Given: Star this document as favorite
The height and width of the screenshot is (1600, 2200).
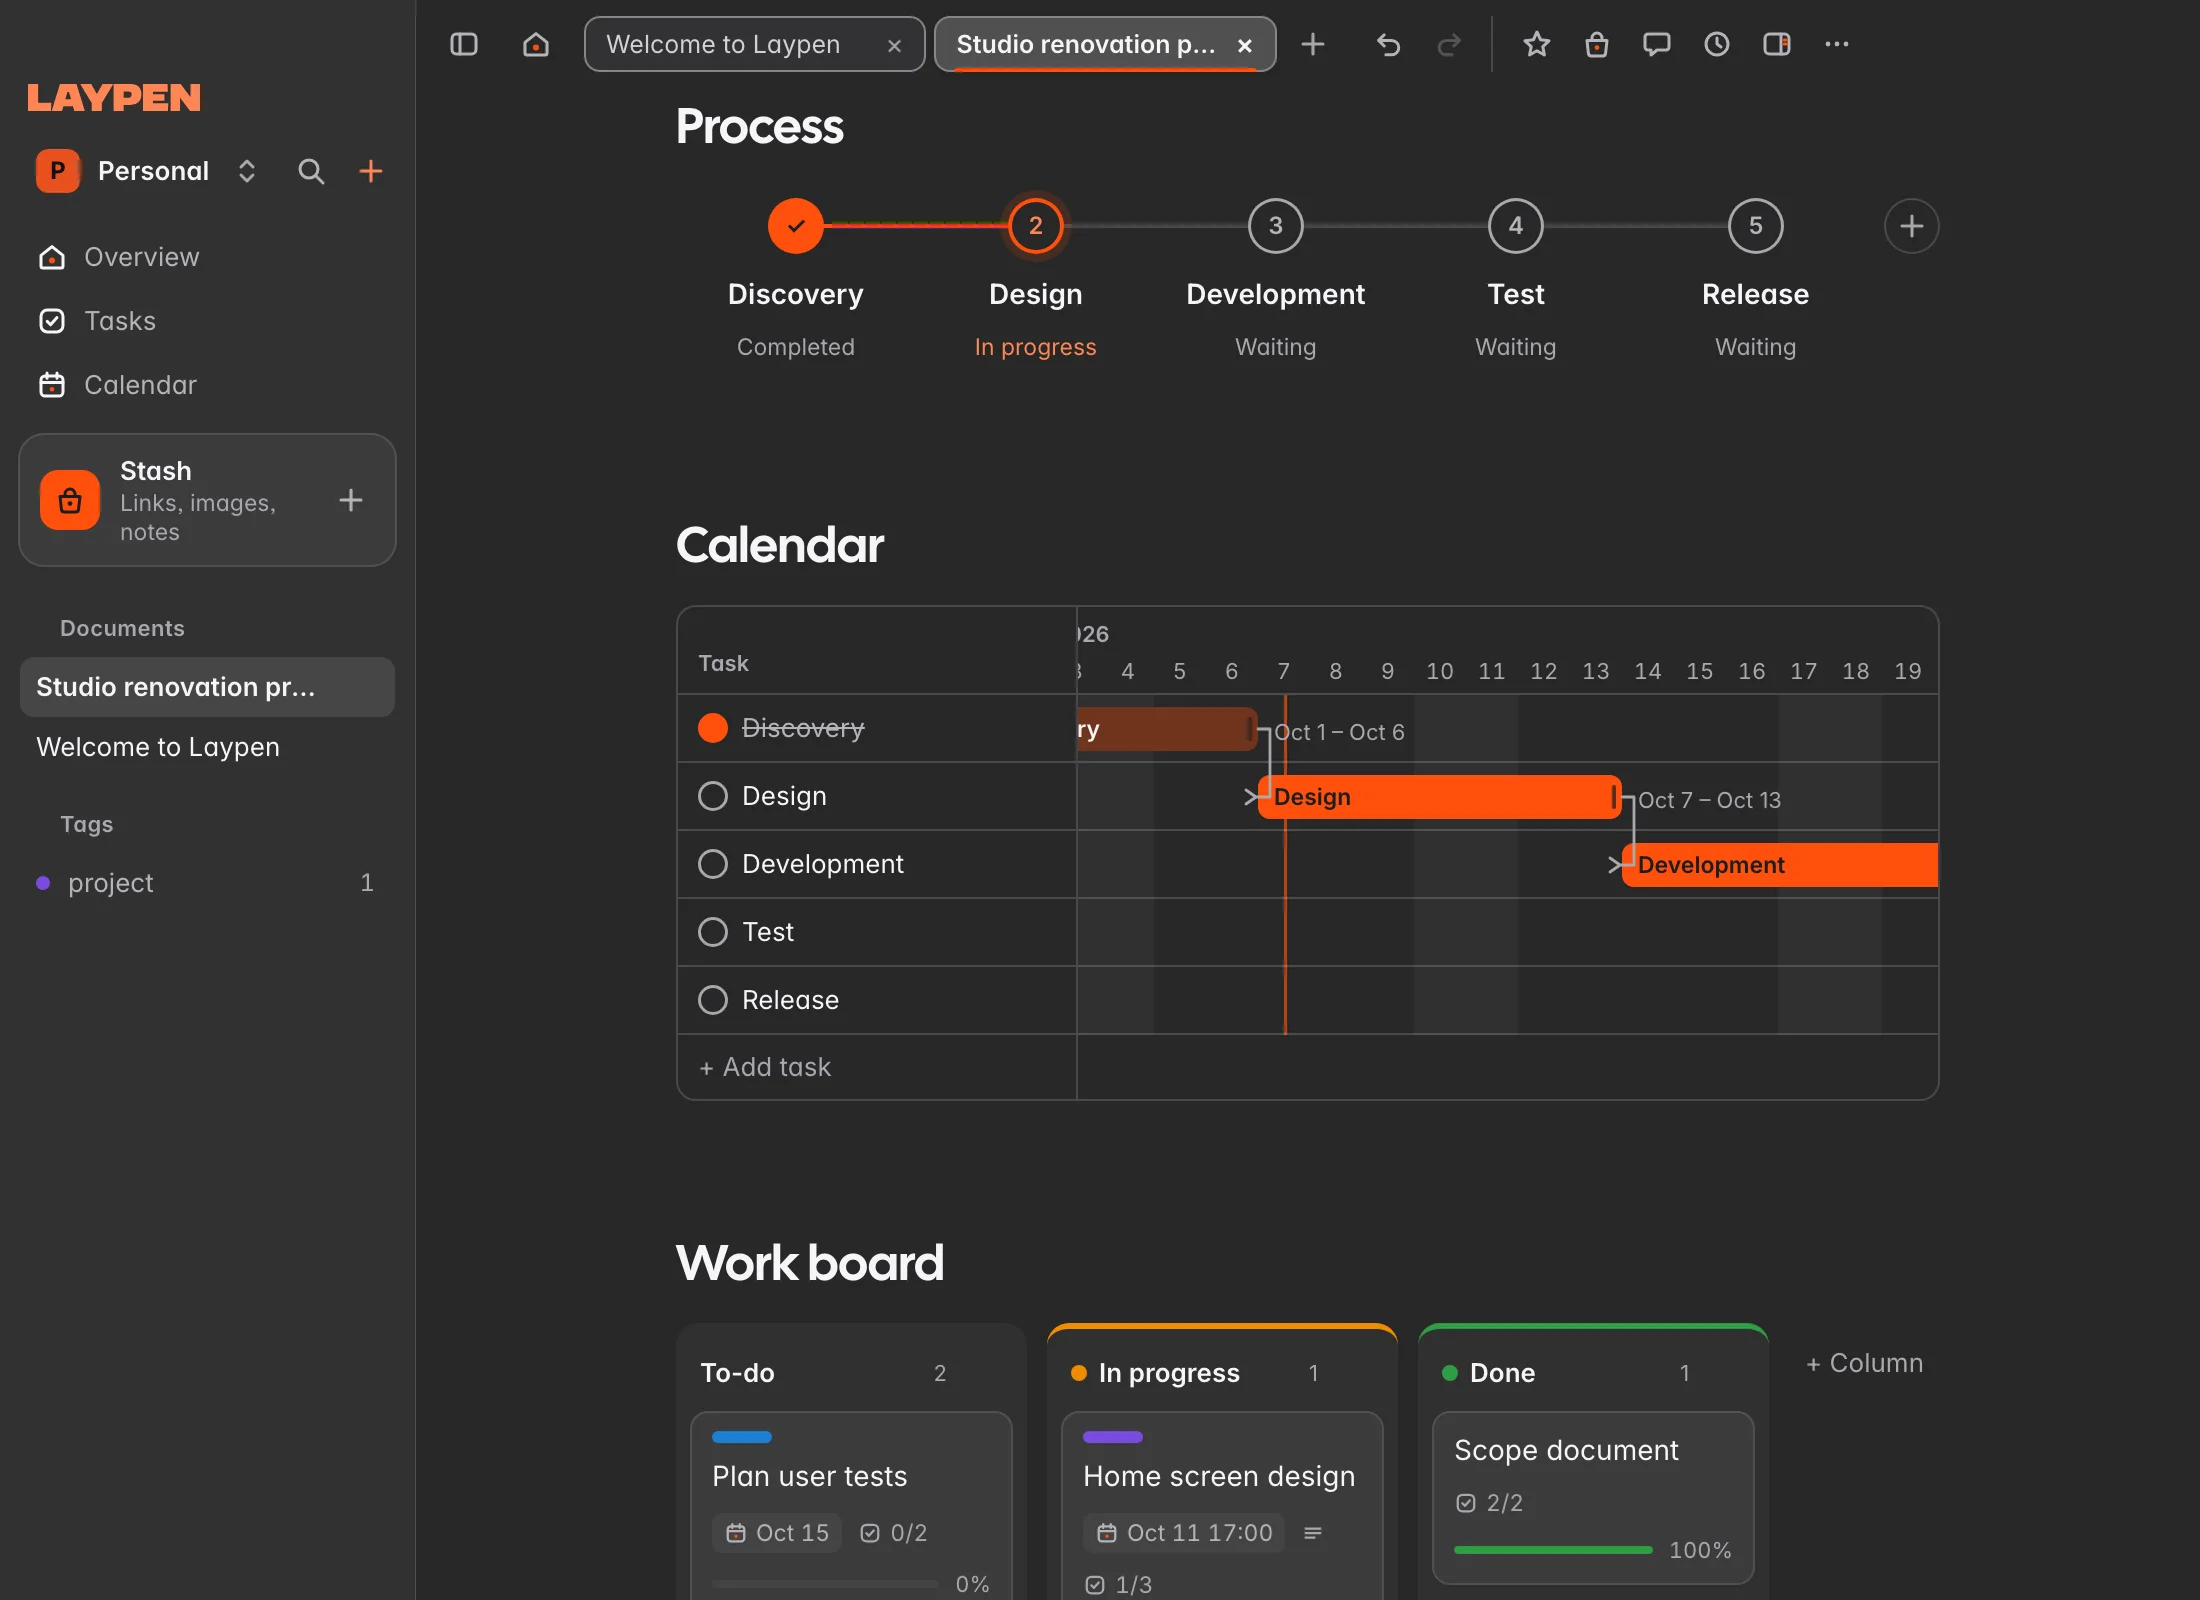Looking at the screenshot, I should point(1537,44).
